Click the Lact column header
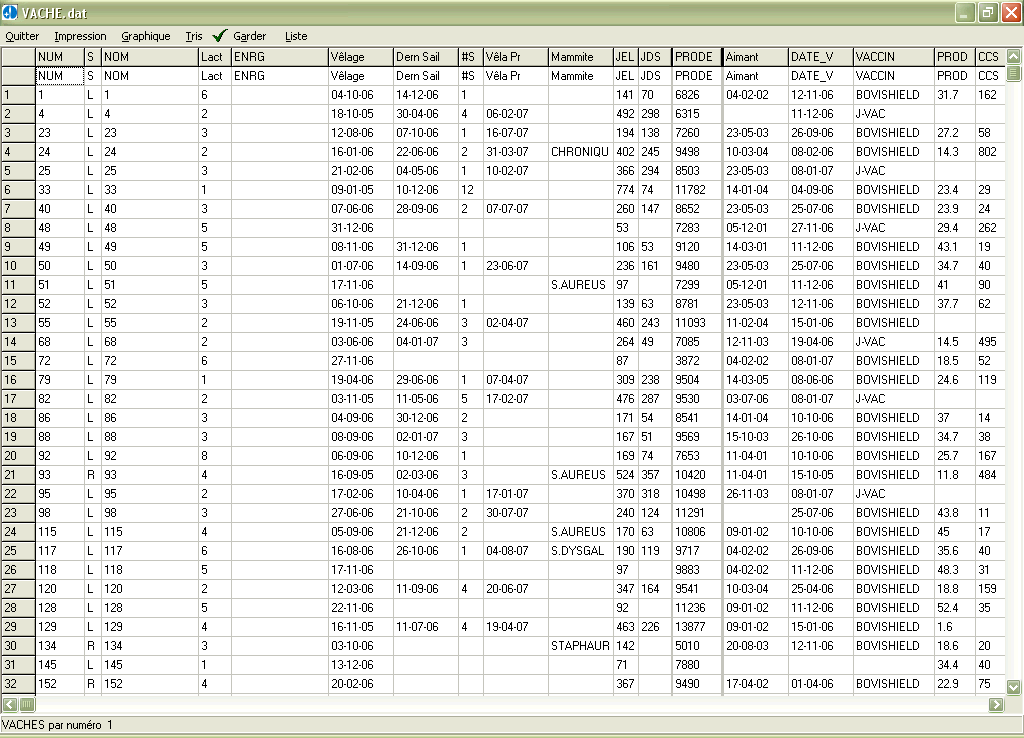Image resolution: width=1024 pixels, height=738 pixels. tap(214, 57)
